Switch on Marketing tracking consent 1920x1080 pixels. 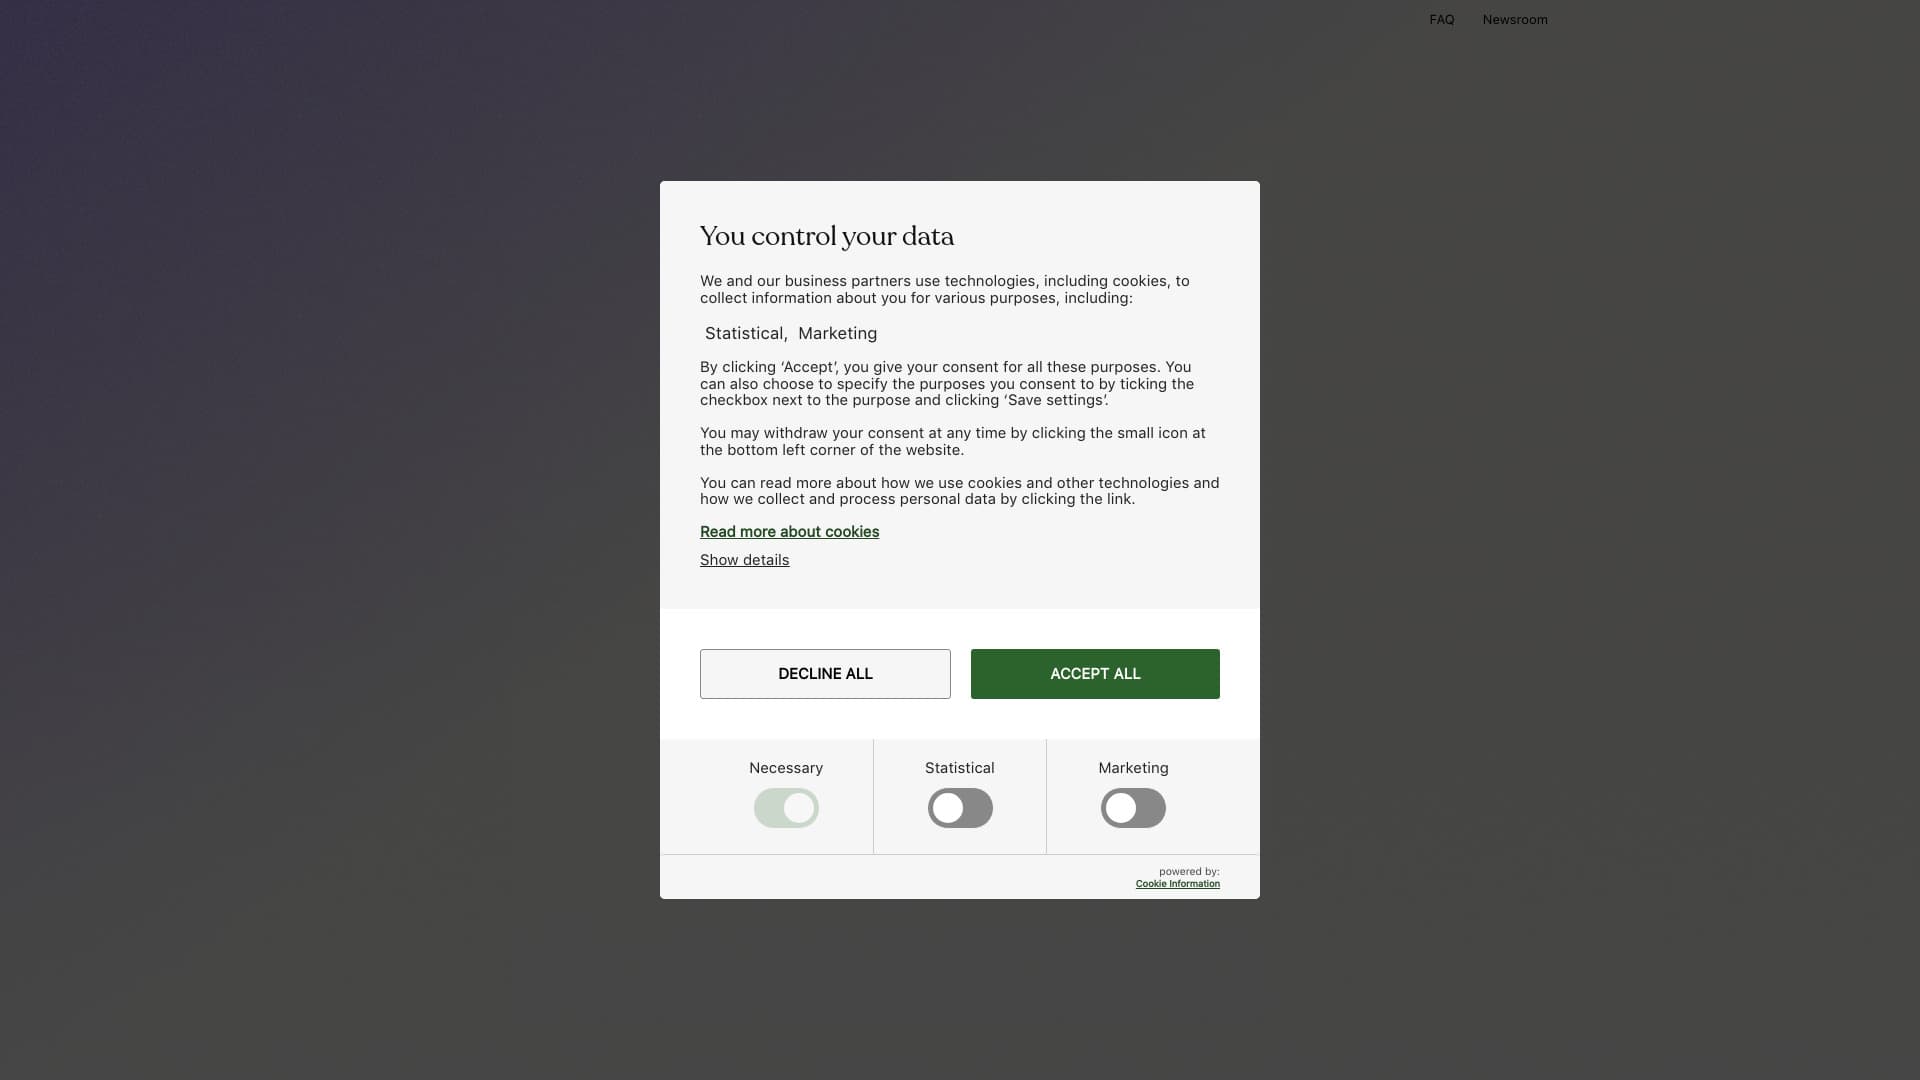coord(1133,807)
